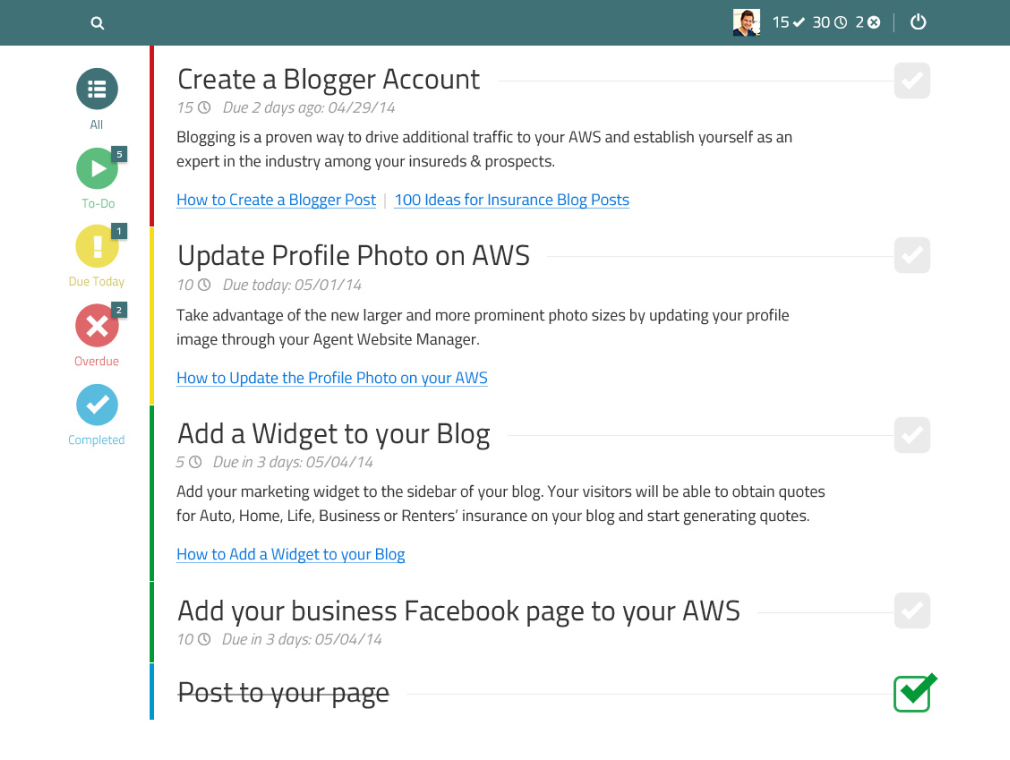The image size is (1010, 760).
Task: Check off Add your business Facebook page
Action: [912, 611]
